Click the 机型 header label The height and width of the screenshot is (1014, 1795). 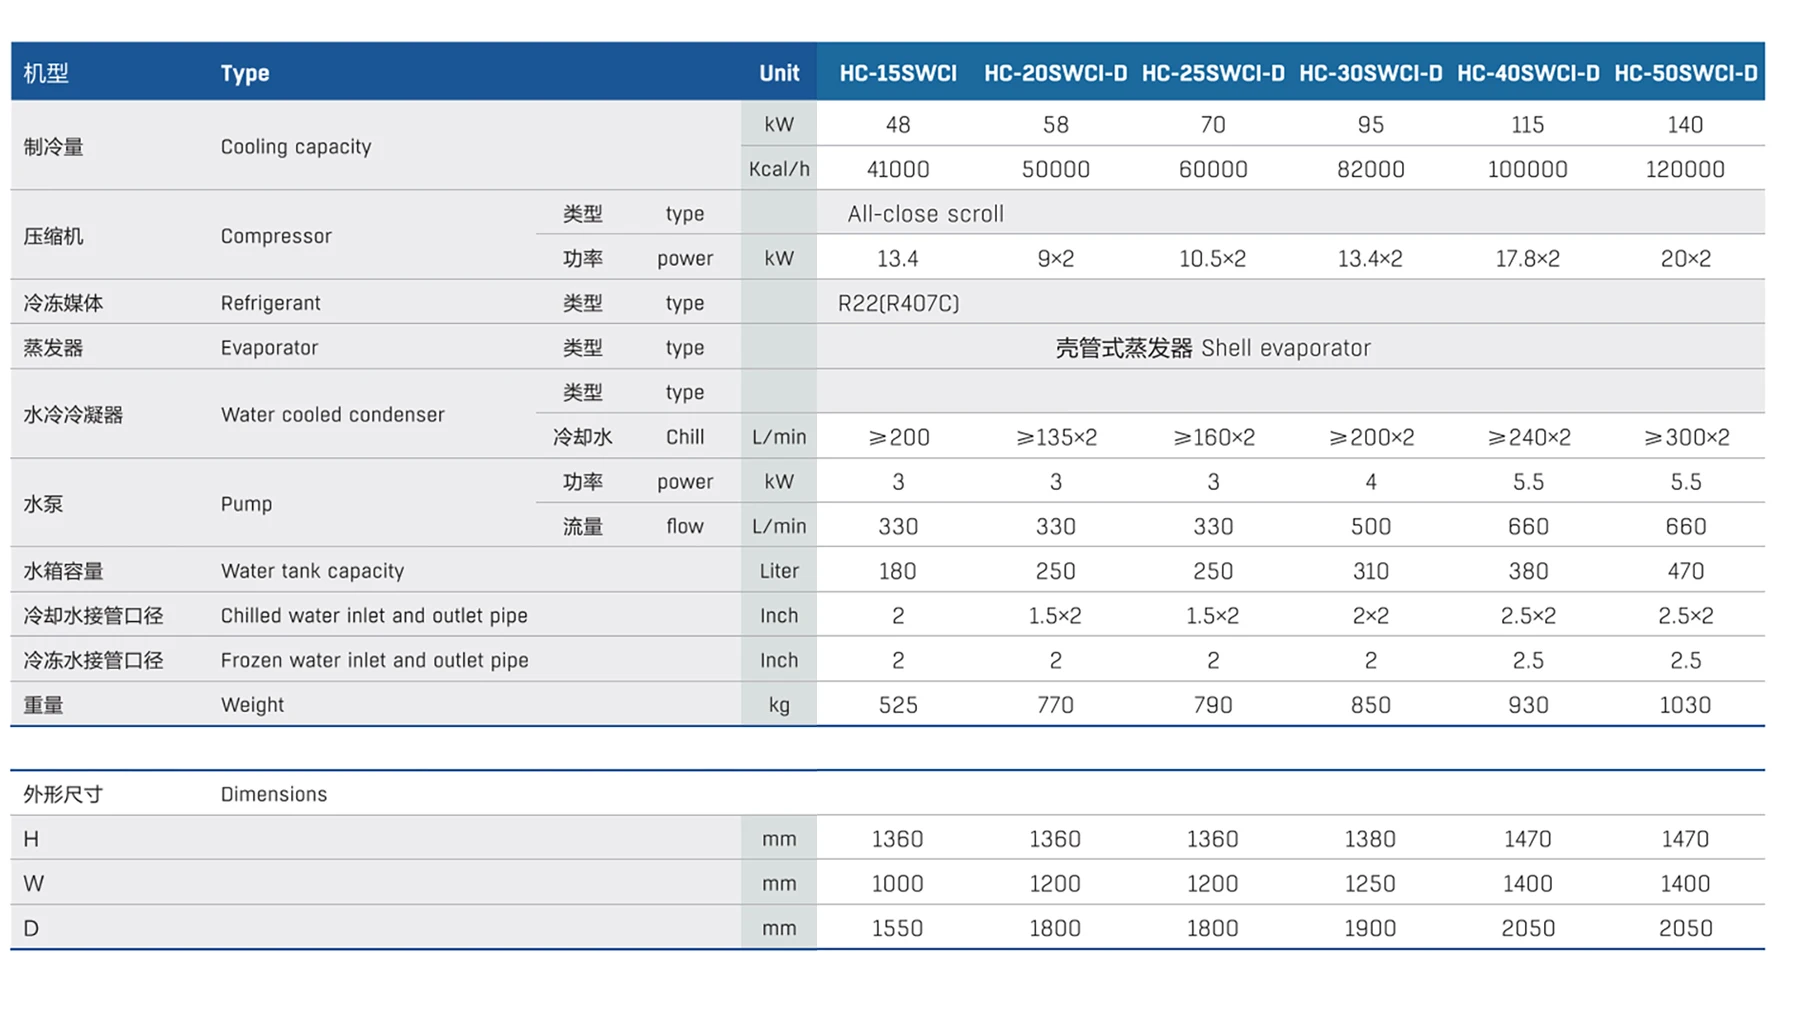[46, 73]
